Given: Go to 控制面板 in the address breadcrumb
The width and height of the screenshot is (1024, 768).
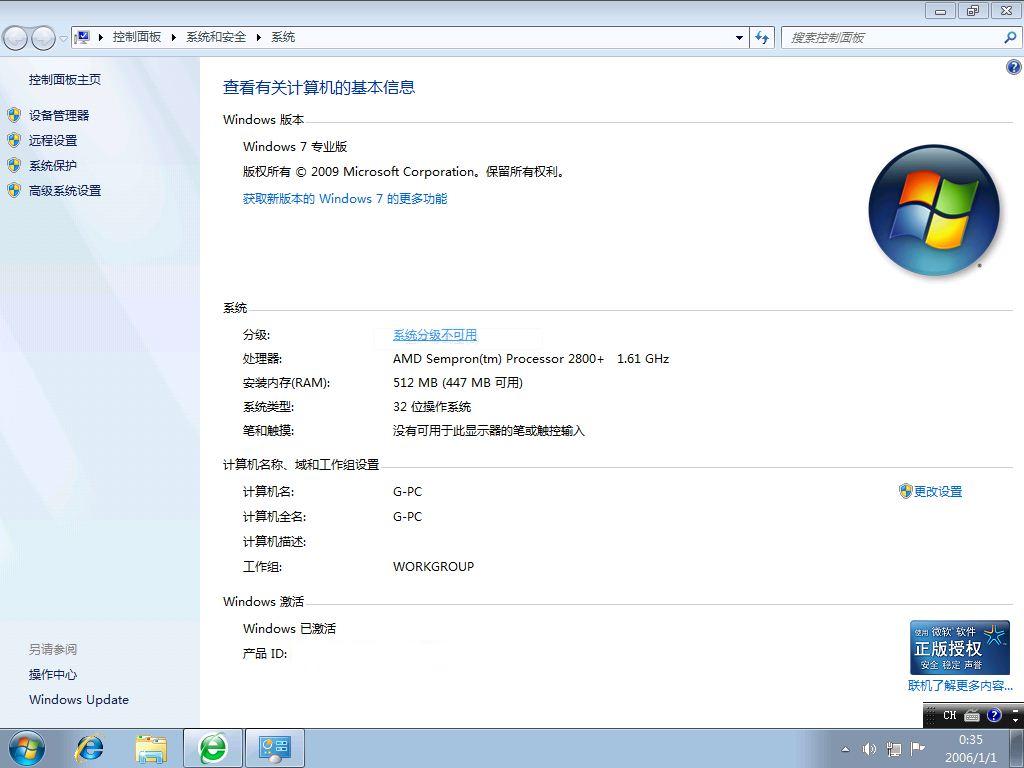Looking at the screenshot, I should (x=137, y=37).
